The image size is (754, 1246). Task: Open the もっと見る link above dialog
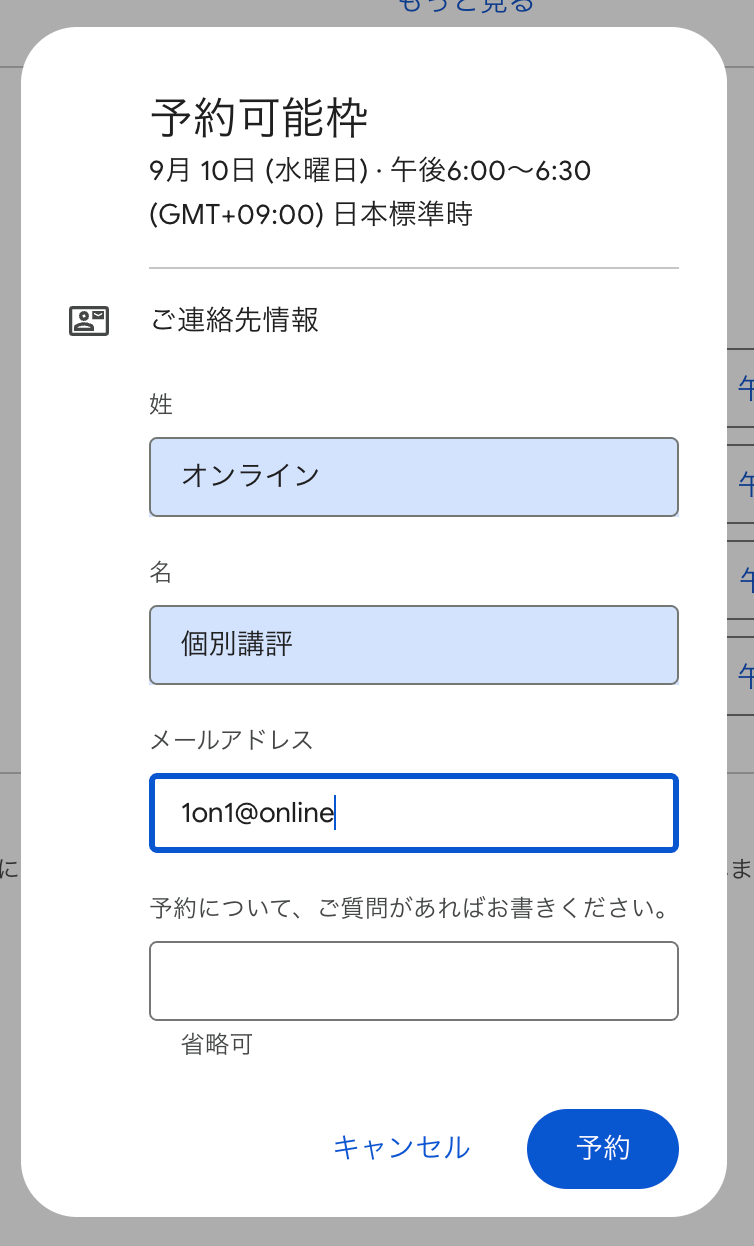click(466, 6)
